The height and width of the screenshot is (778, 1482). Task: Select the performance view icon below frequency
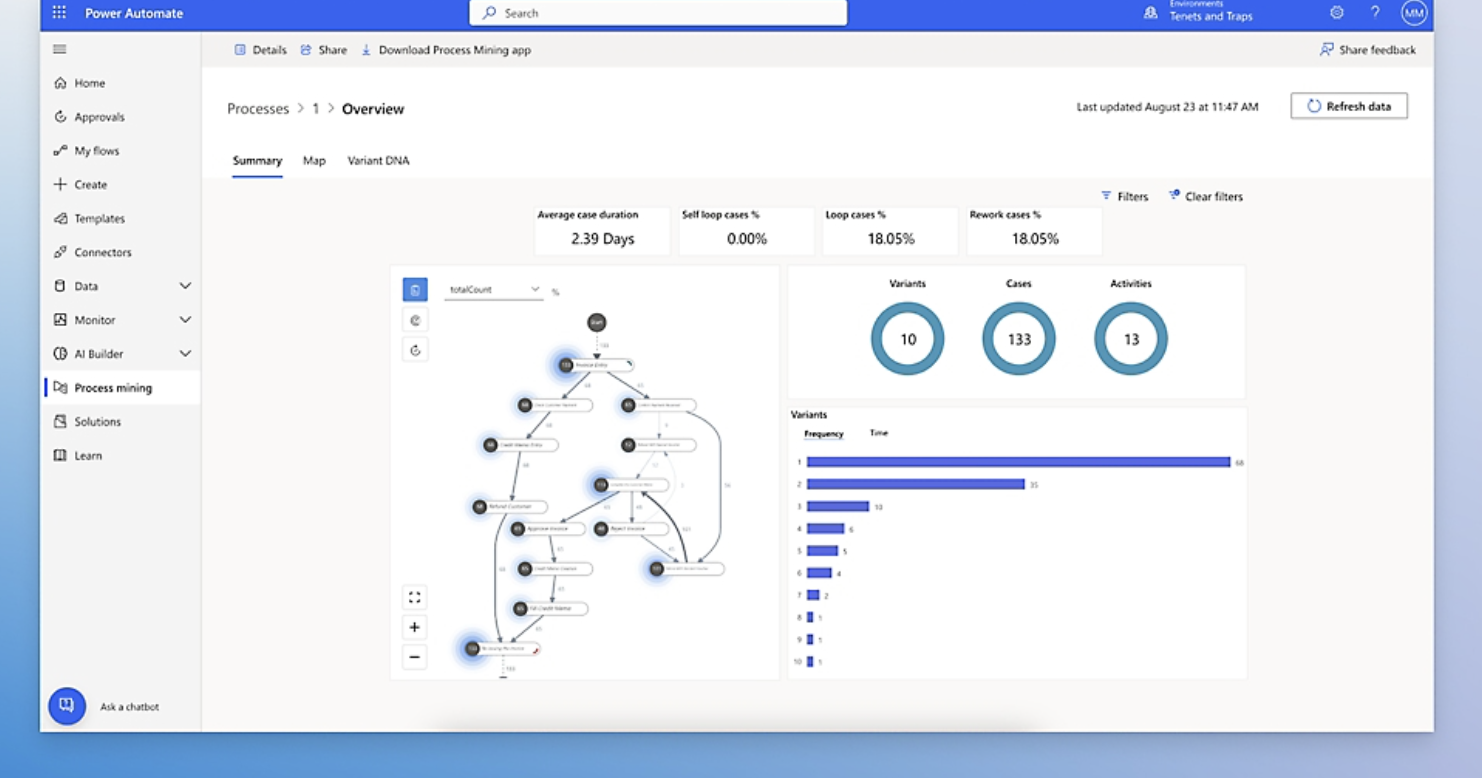[415, 320]
